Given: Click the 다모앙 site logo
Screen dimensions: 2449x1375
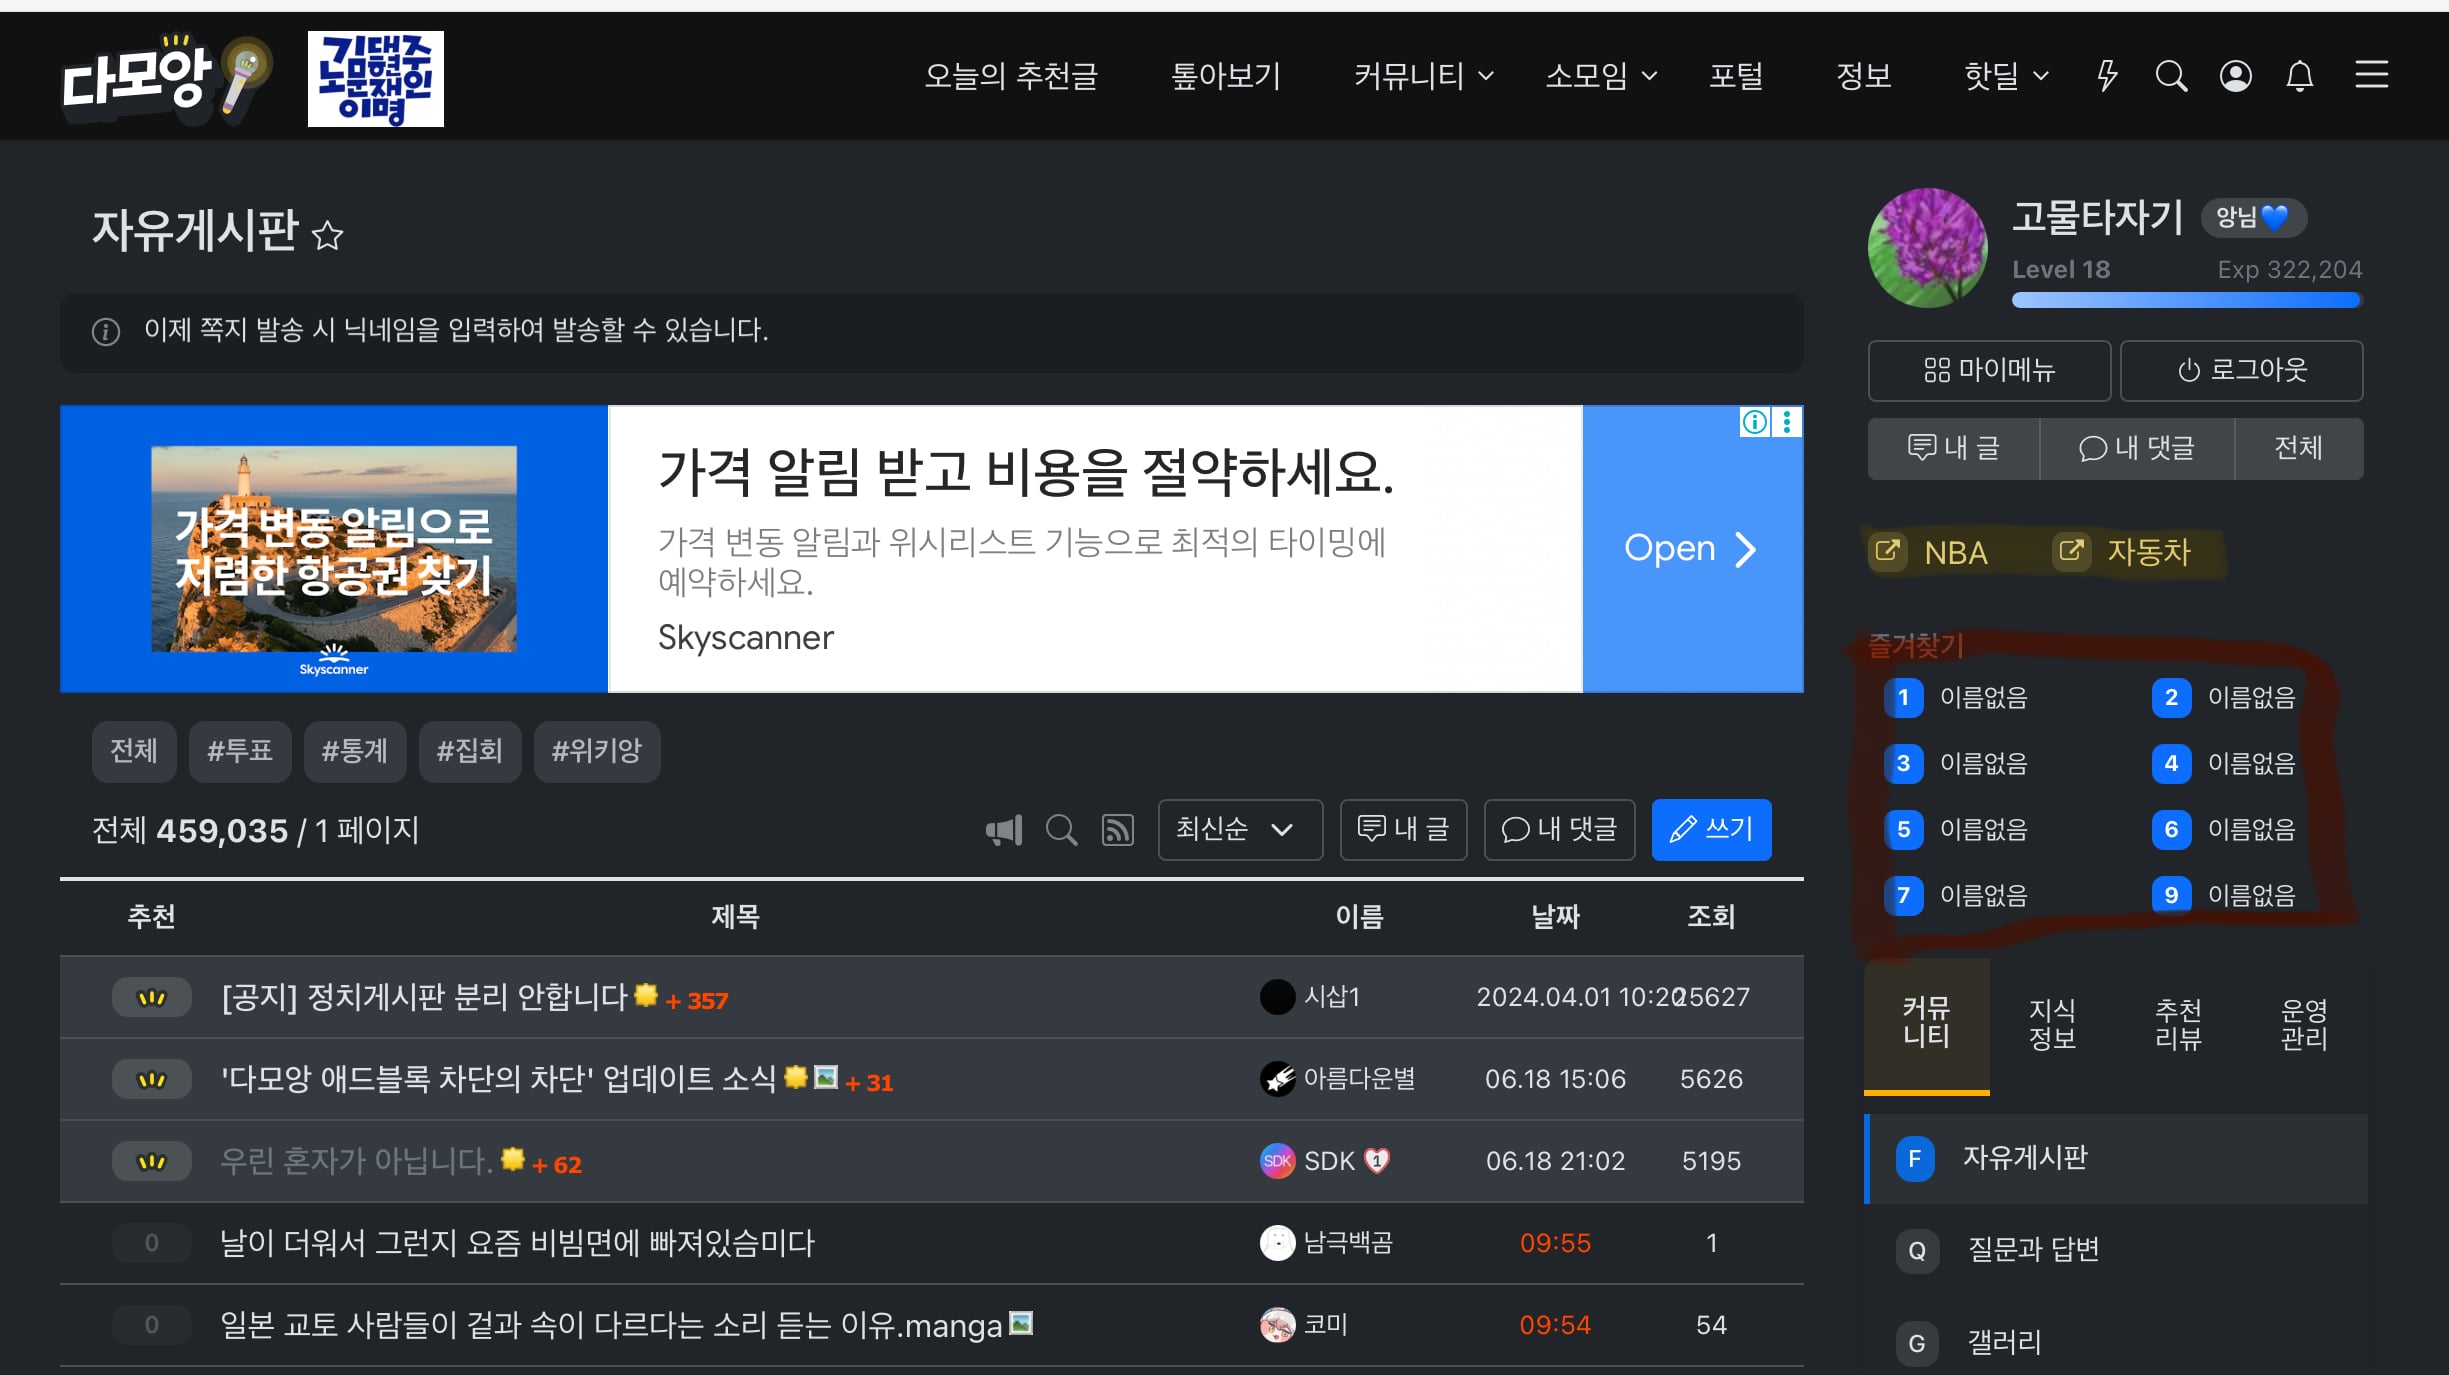Looking at the screenshot, I should tap(166, 78).
